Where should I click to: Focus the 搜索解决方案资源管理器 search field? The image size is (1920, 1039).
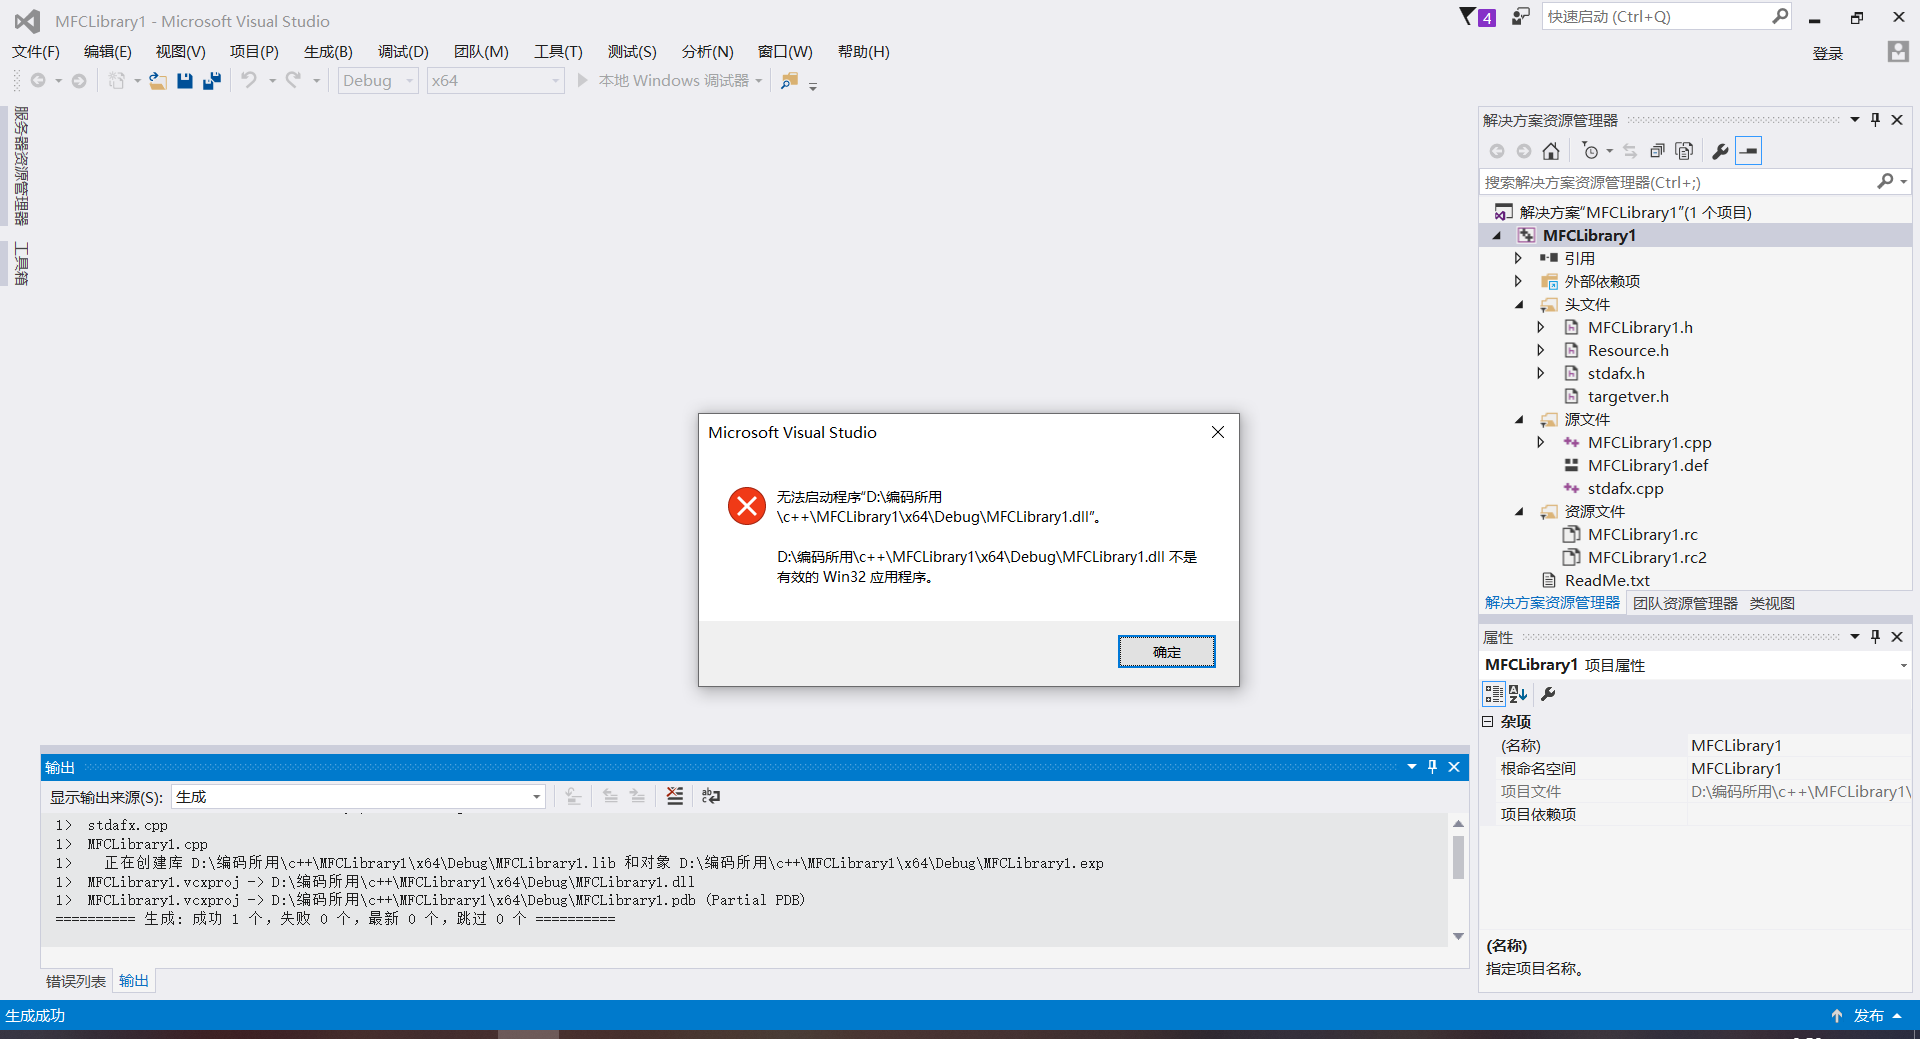coord(1679,182)
